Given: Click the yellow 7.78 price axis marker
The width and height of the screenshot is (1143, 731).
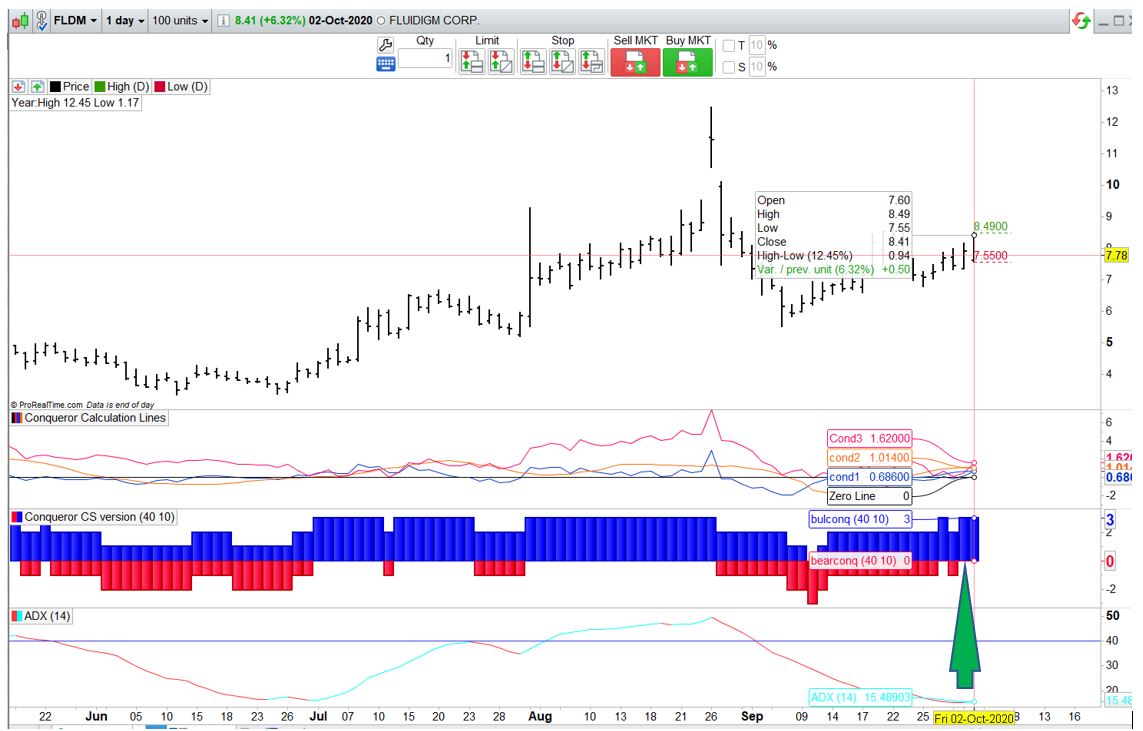Looking at the screenshot, I should (x=1116, y=256).
